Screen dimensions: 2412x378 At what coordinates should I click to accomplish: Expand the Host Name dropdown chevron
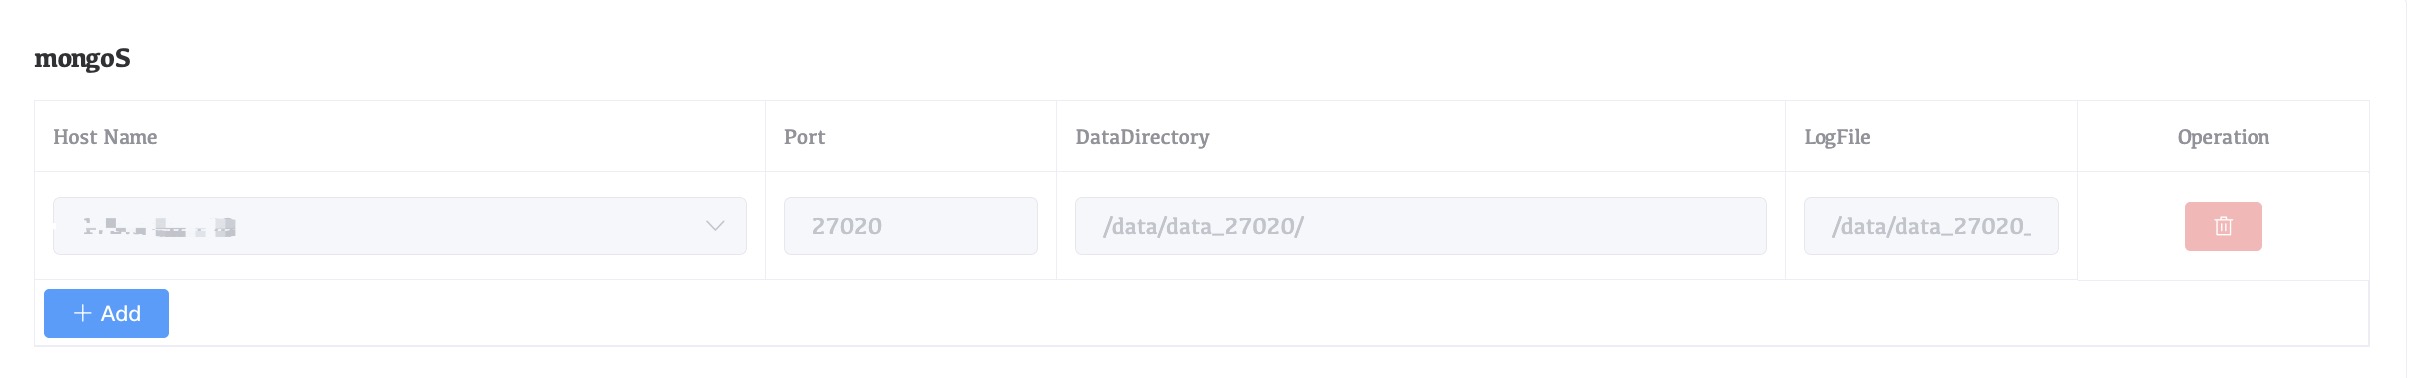(x=715, y=226)
